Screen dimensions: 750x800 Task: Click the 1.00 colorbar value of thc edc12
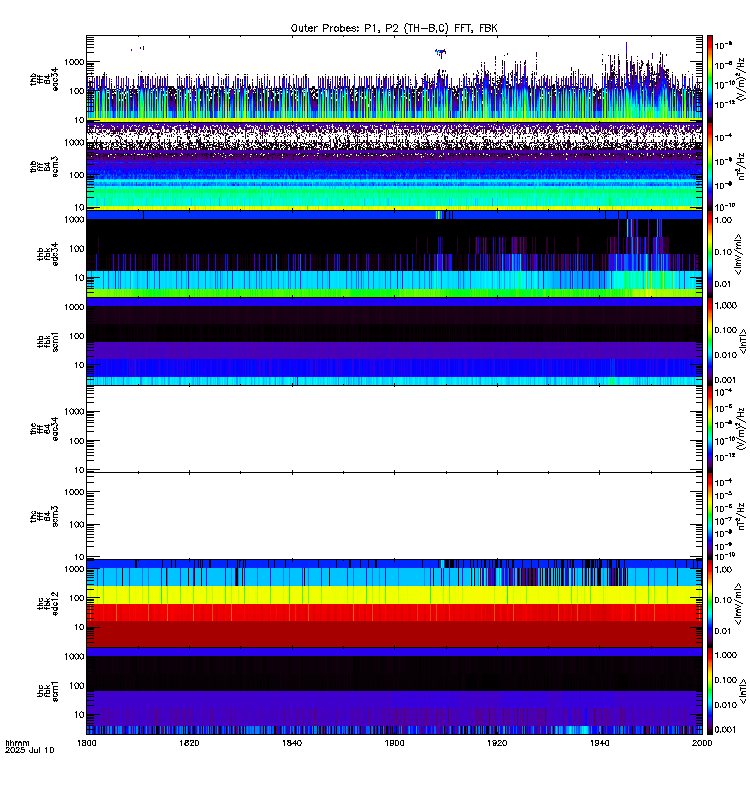[x=723, y=569]
